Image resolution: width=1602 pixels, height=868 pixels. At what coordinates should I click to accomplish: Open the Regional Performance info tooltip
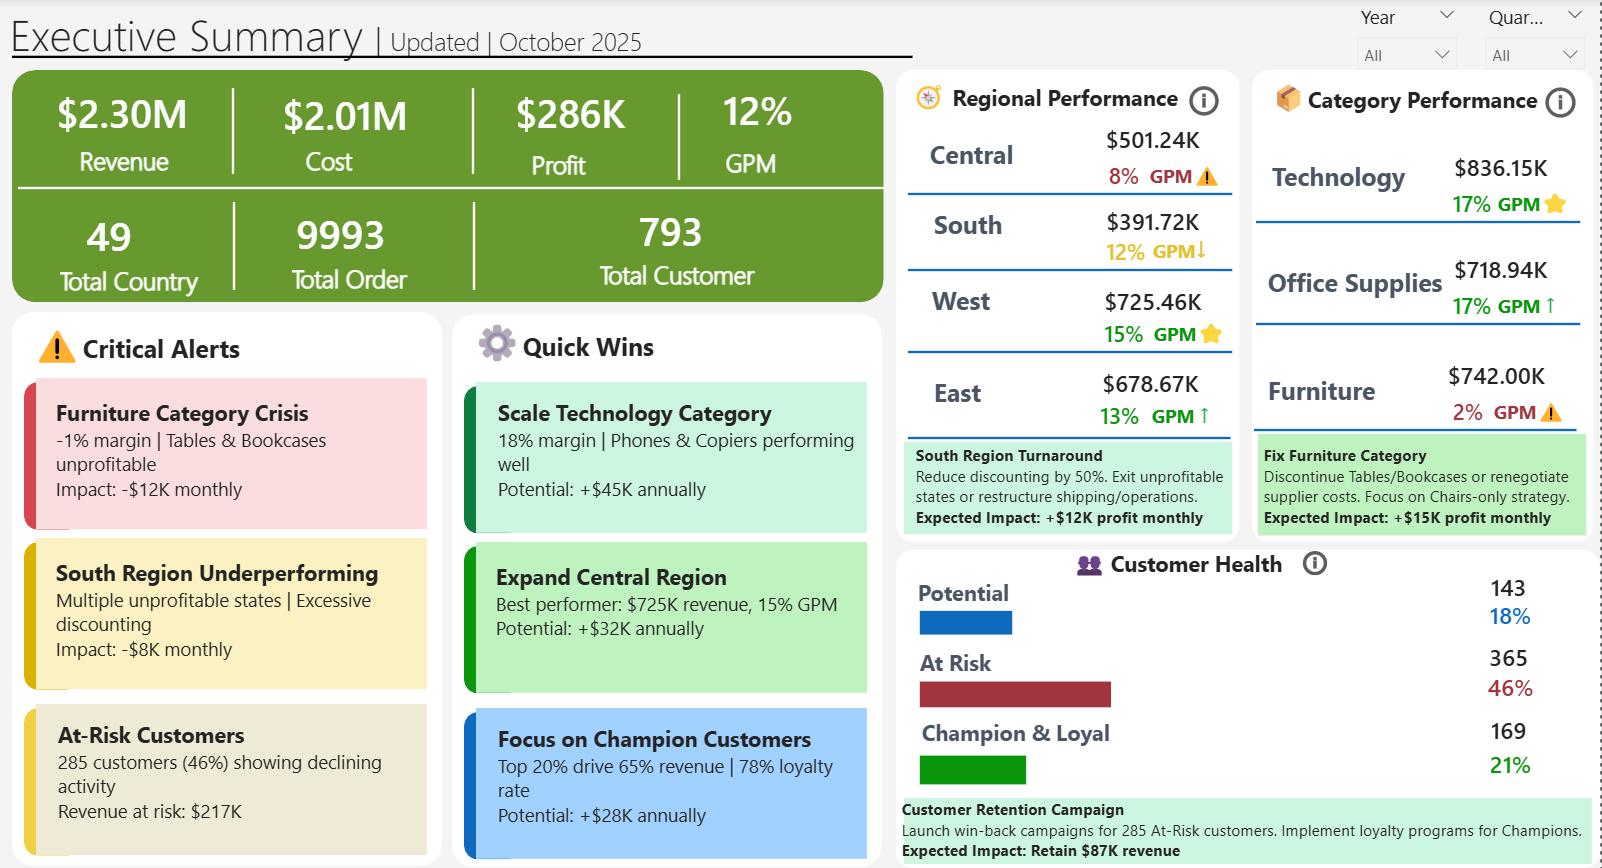(x=1206, y=100)
